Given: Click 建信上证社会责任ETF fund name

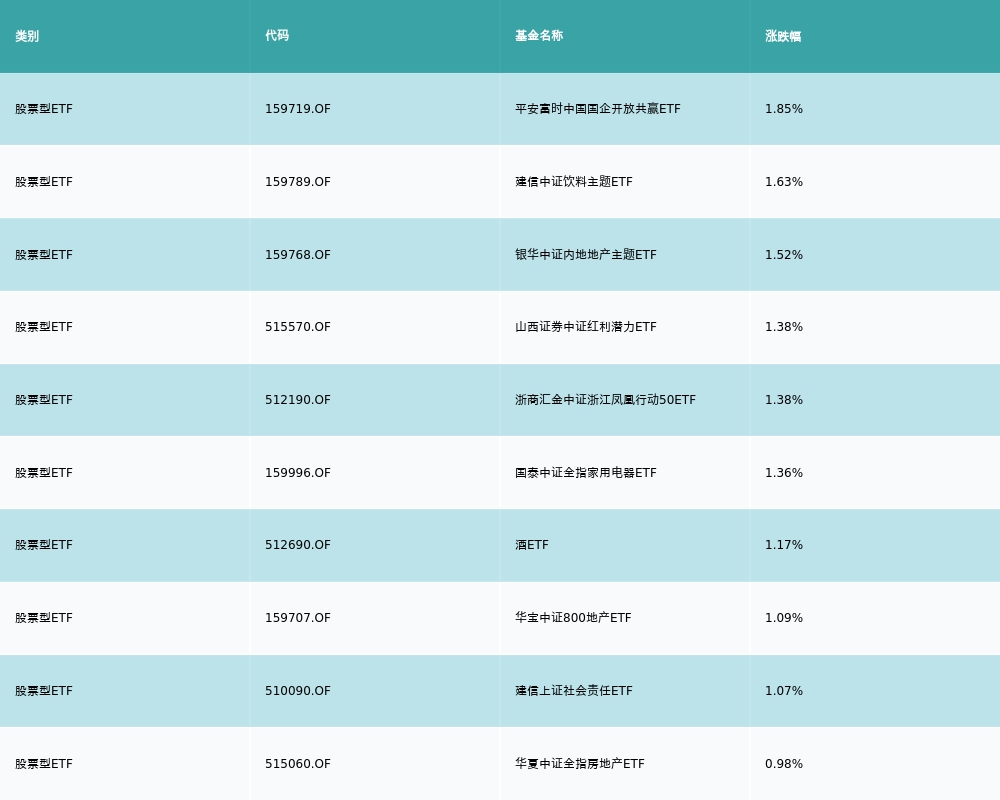Looking at the screenshot, I should point(574,691).
